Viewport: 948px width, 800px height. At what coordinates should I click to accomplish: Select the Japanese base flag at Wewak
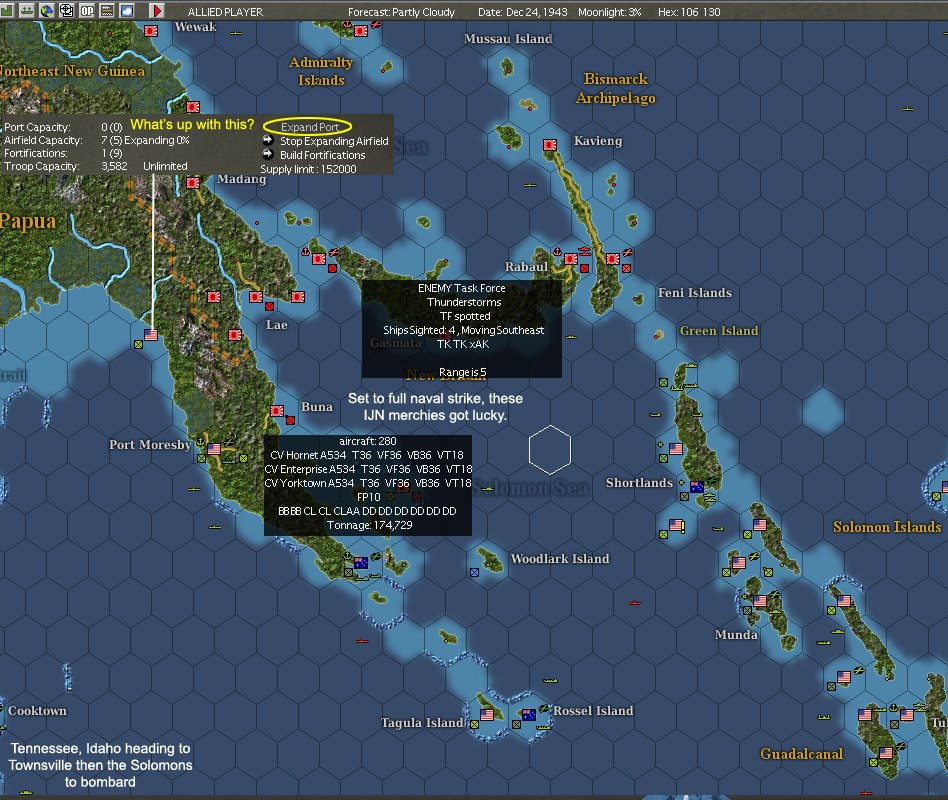point(151,31)
